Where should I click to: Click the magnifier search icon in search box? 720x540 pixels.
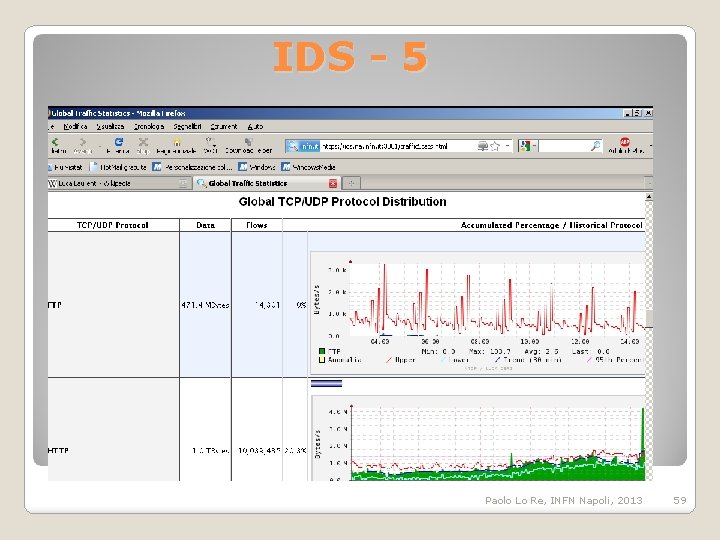coord(595,146)
